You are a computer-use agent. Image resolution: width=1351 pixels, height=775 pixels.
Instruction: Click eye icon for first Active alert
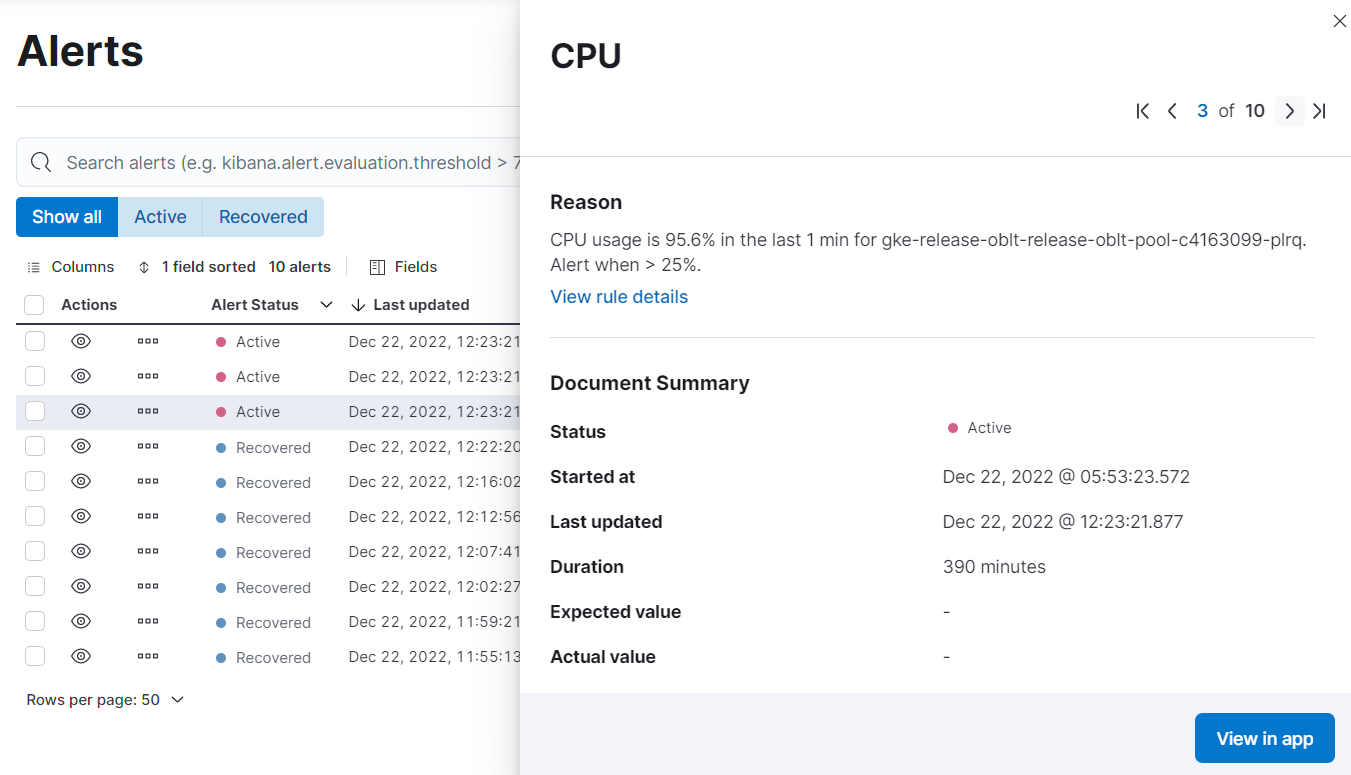81,342
